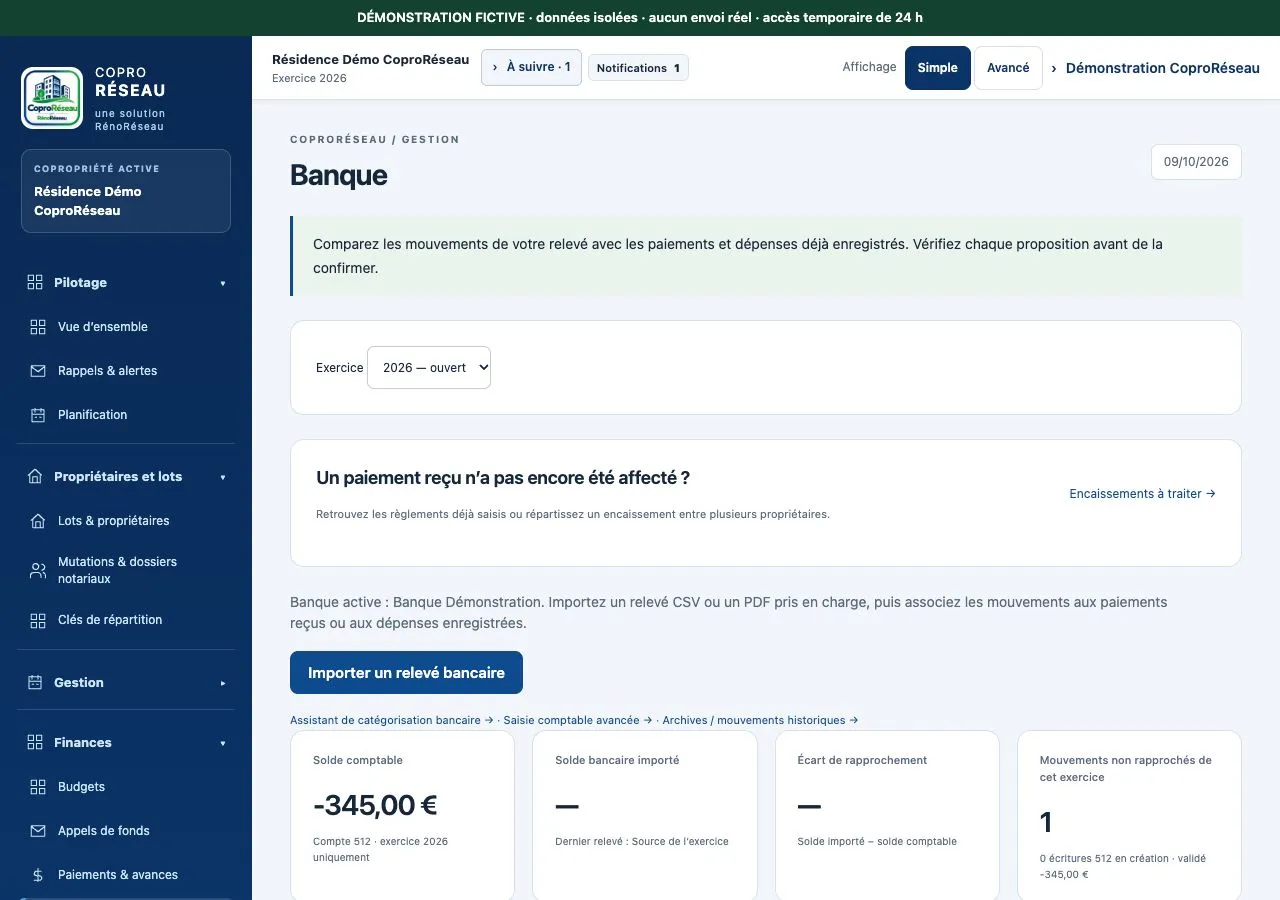Screen dimensions: 1280x900
Task: Click the 09/10/2026 date field
Action: click(x=1196, y=162)
